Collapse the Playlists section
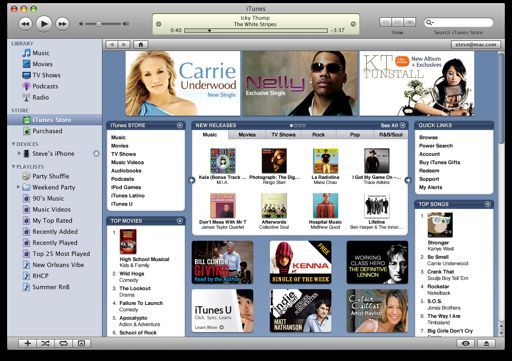The width and height of the screenshot is (512, 361). pos(13,166)
